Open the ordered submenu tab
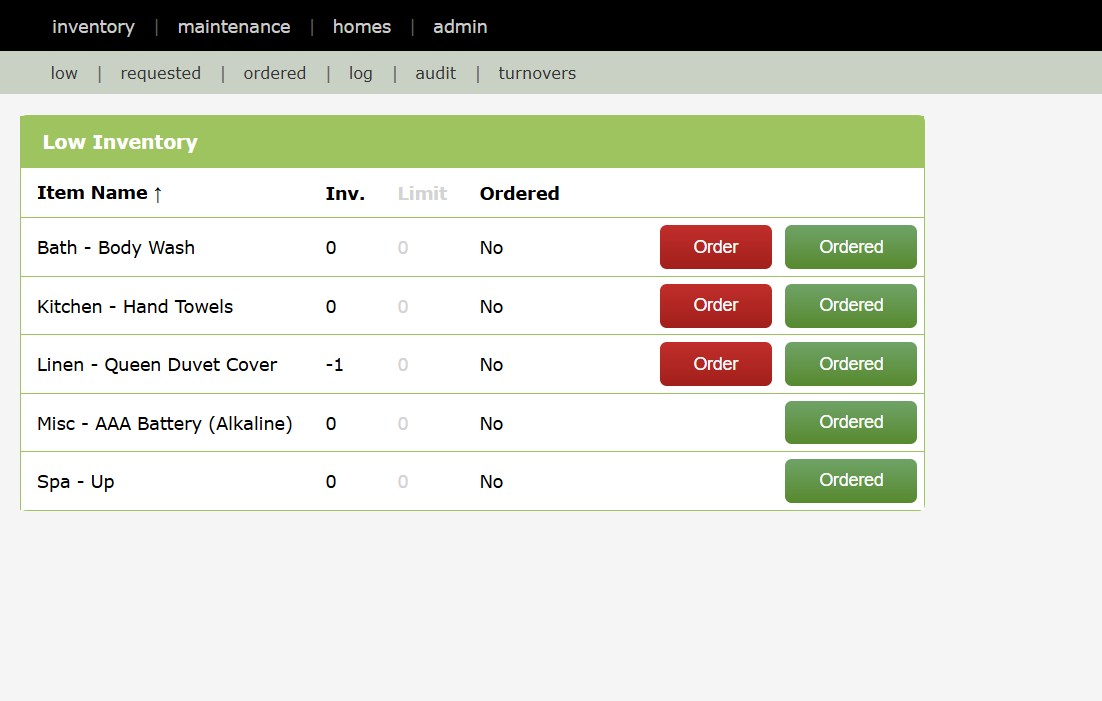1102x701 pixels. [x=274, y=73]
